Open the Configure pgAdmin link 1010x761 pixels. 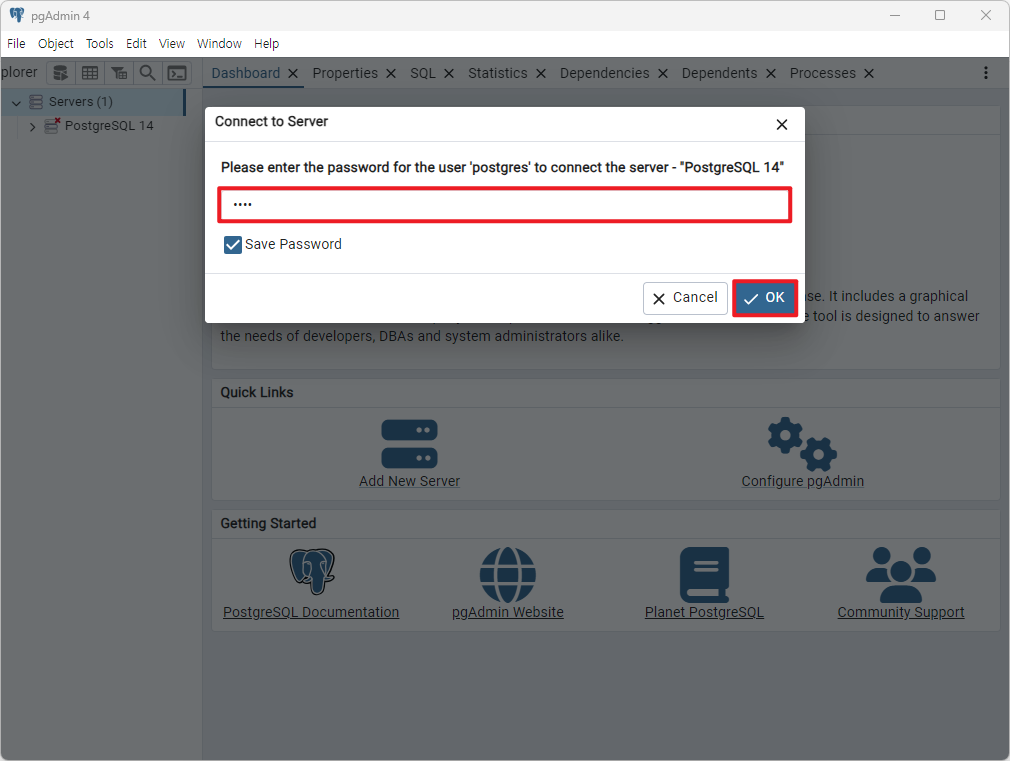(x=803, y=481)
